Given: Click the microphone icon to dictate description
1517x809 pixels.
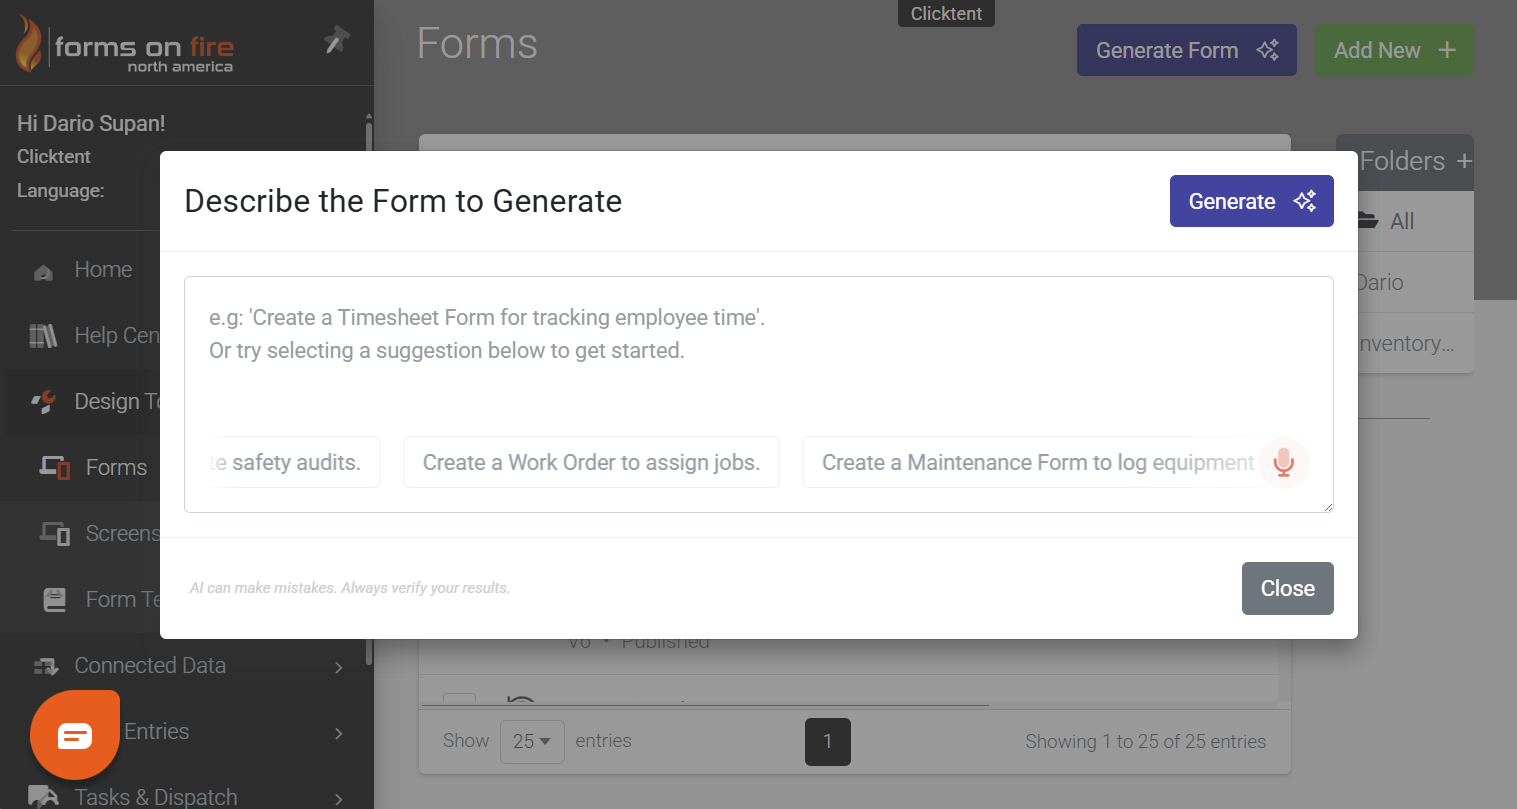Looking at the screenshot, I should coord(1283,462).
